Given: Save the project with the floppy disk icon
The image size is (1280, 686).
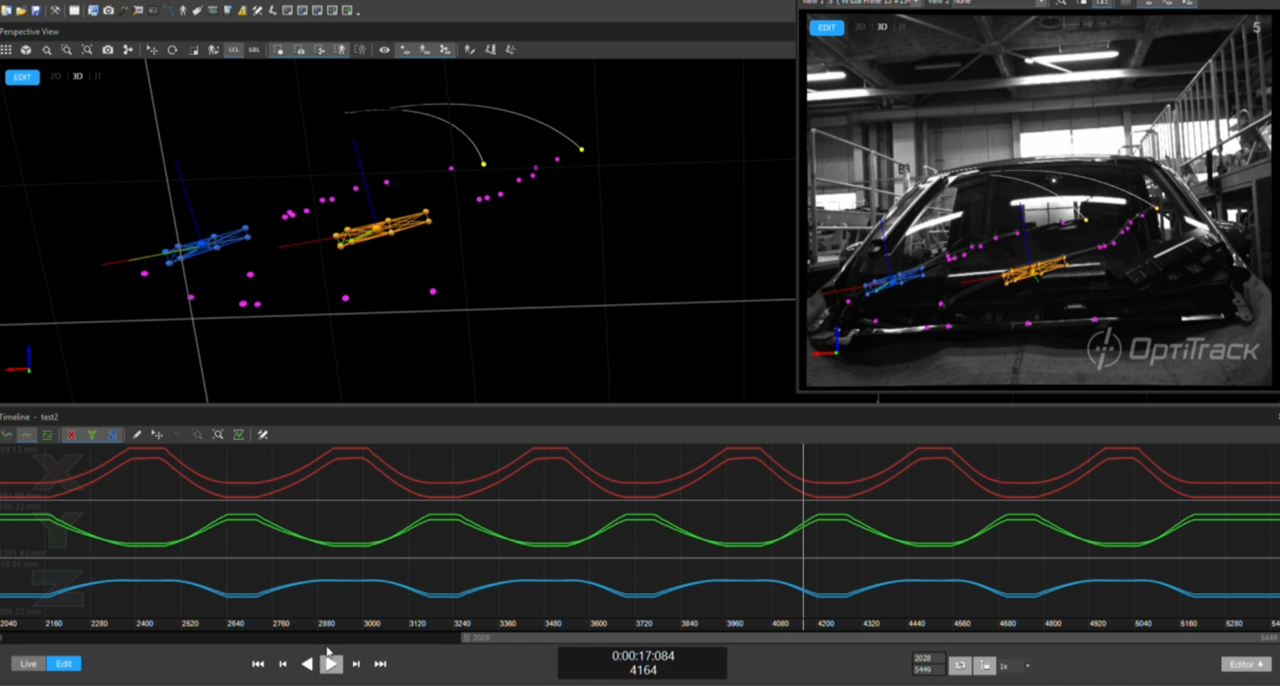Looking at the screenshot, I should pos(36,10).
